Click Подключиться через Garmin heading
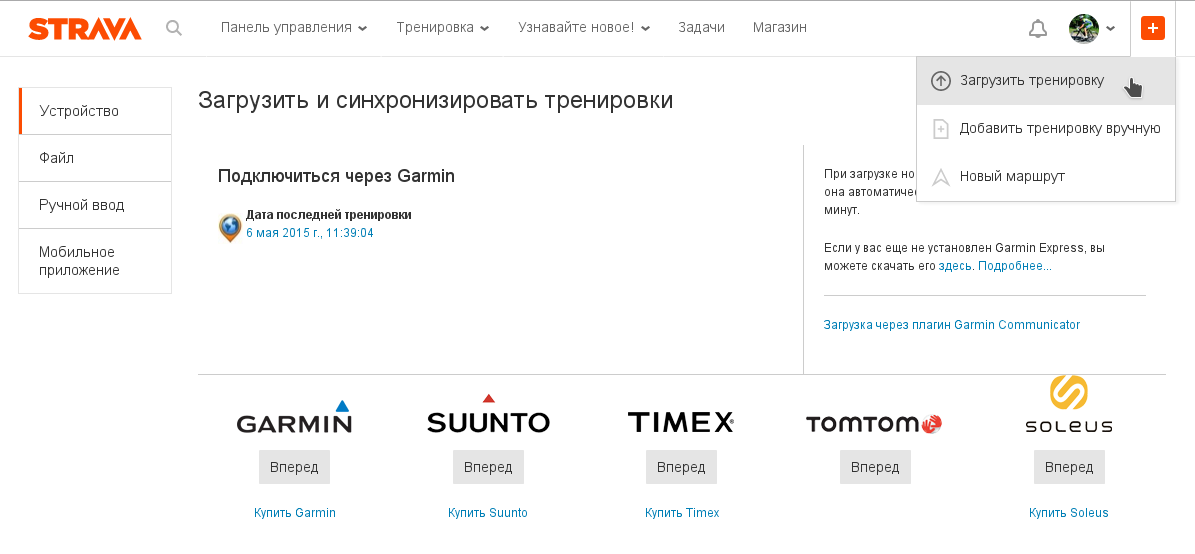Viewport: 1195px width, 554px height. pos(336,176)
